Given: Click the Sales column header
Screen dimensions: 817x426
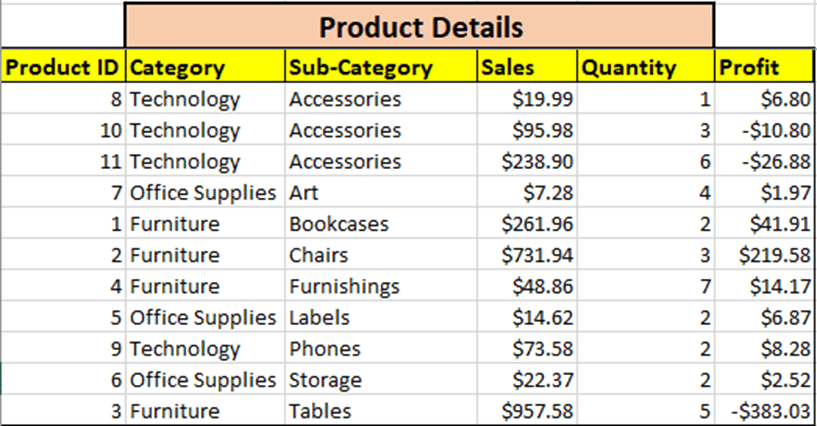Looking at the screenshot, I should [x=527, y=66].
